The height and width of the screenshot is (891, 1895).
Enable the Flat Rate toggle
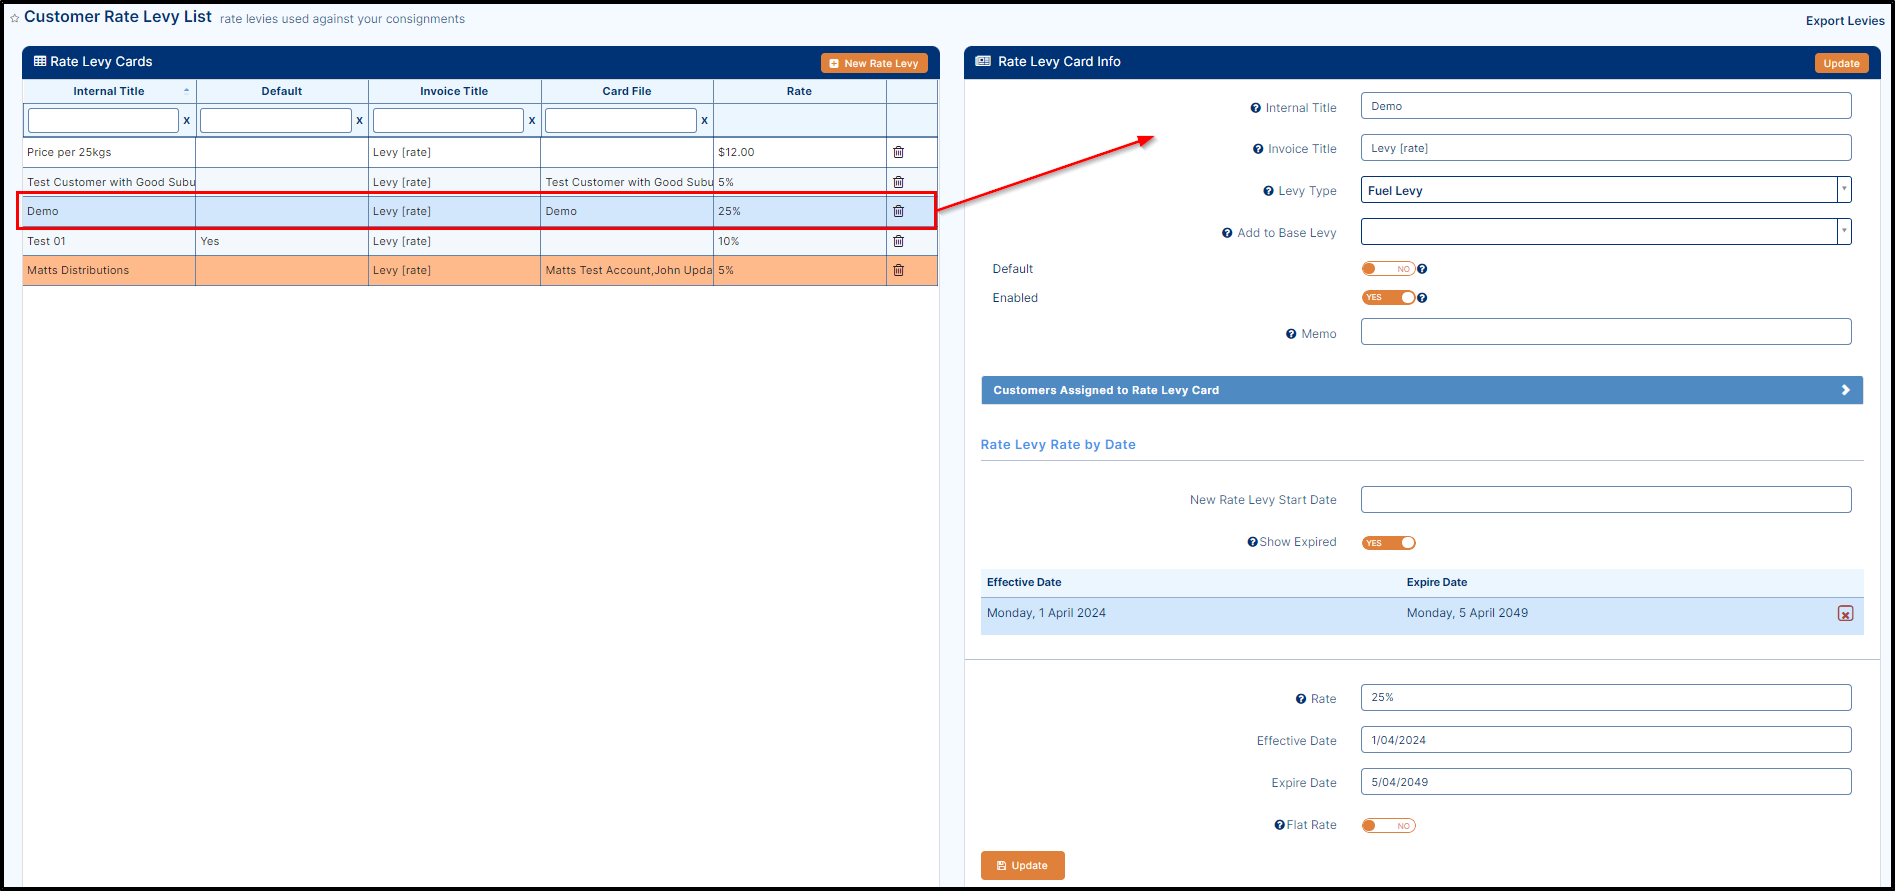click(x=1388, y=826)
